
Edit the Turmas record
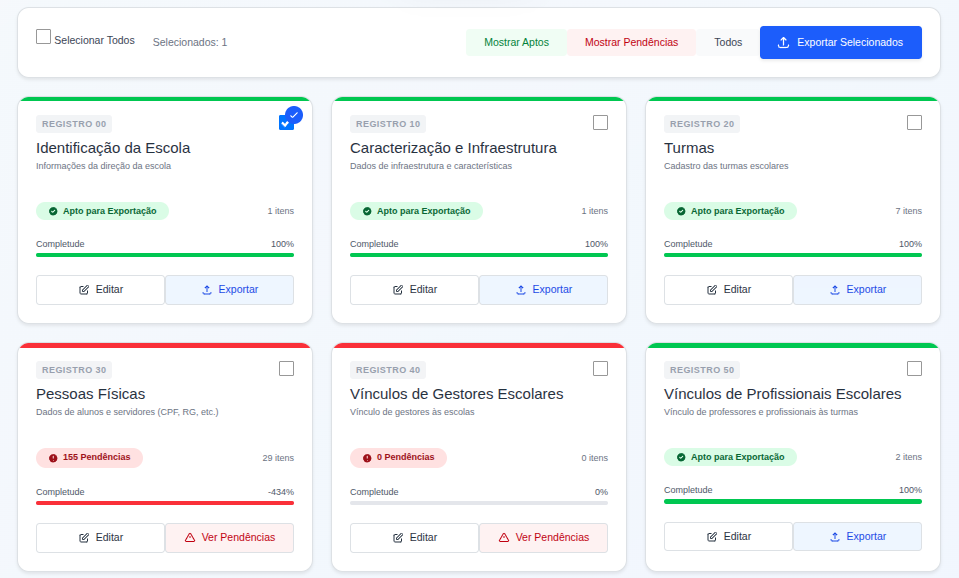coord(728,289)
